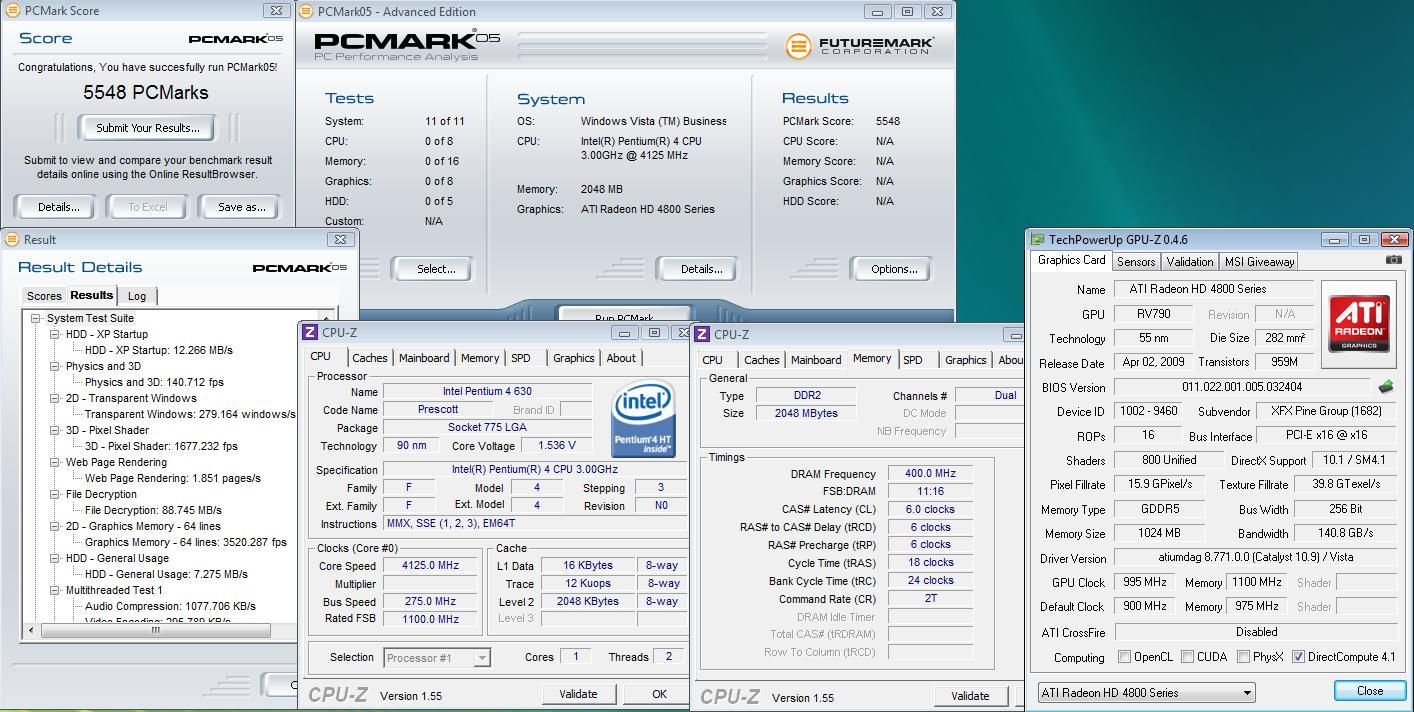
Task: Open the Caches tab in the CPU-Z CPU window
Action: [x=369, y=358]
